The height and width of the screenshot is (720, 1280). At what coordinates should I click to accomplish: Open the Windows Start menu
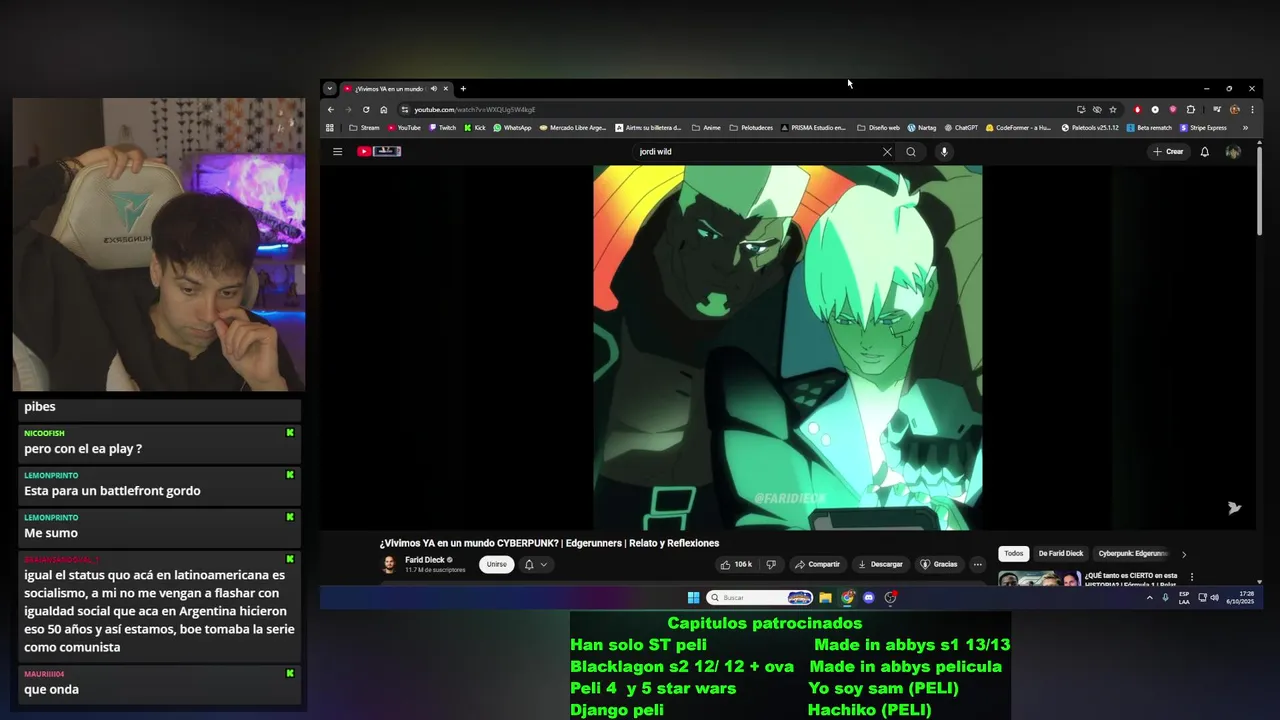tap(693, 598)
